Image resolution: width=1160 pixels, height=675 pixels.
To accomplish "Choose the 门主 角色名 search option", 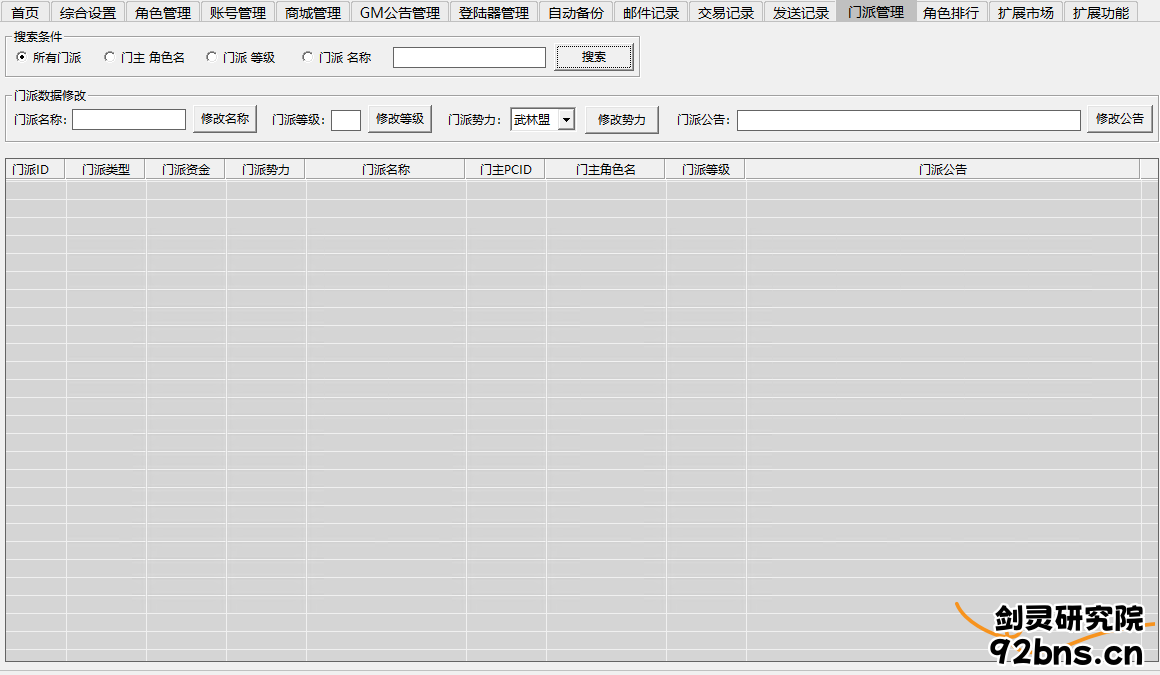I will pyautogui.click(x=144, y=57).
